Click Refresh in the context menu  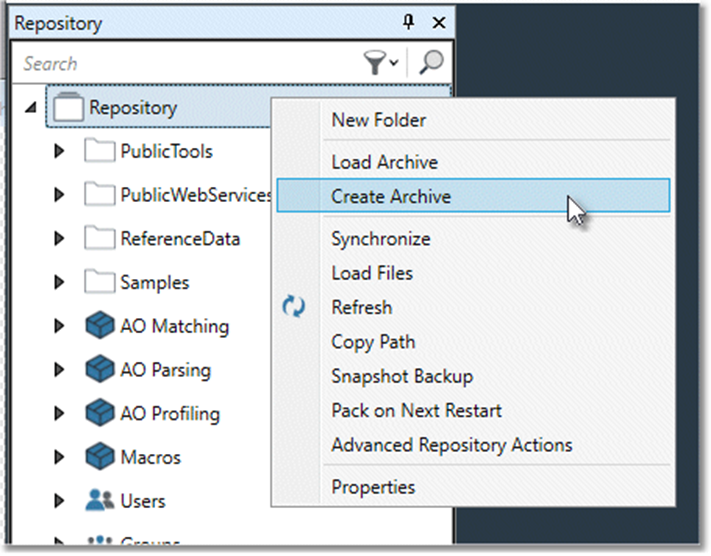coord(361,308)
